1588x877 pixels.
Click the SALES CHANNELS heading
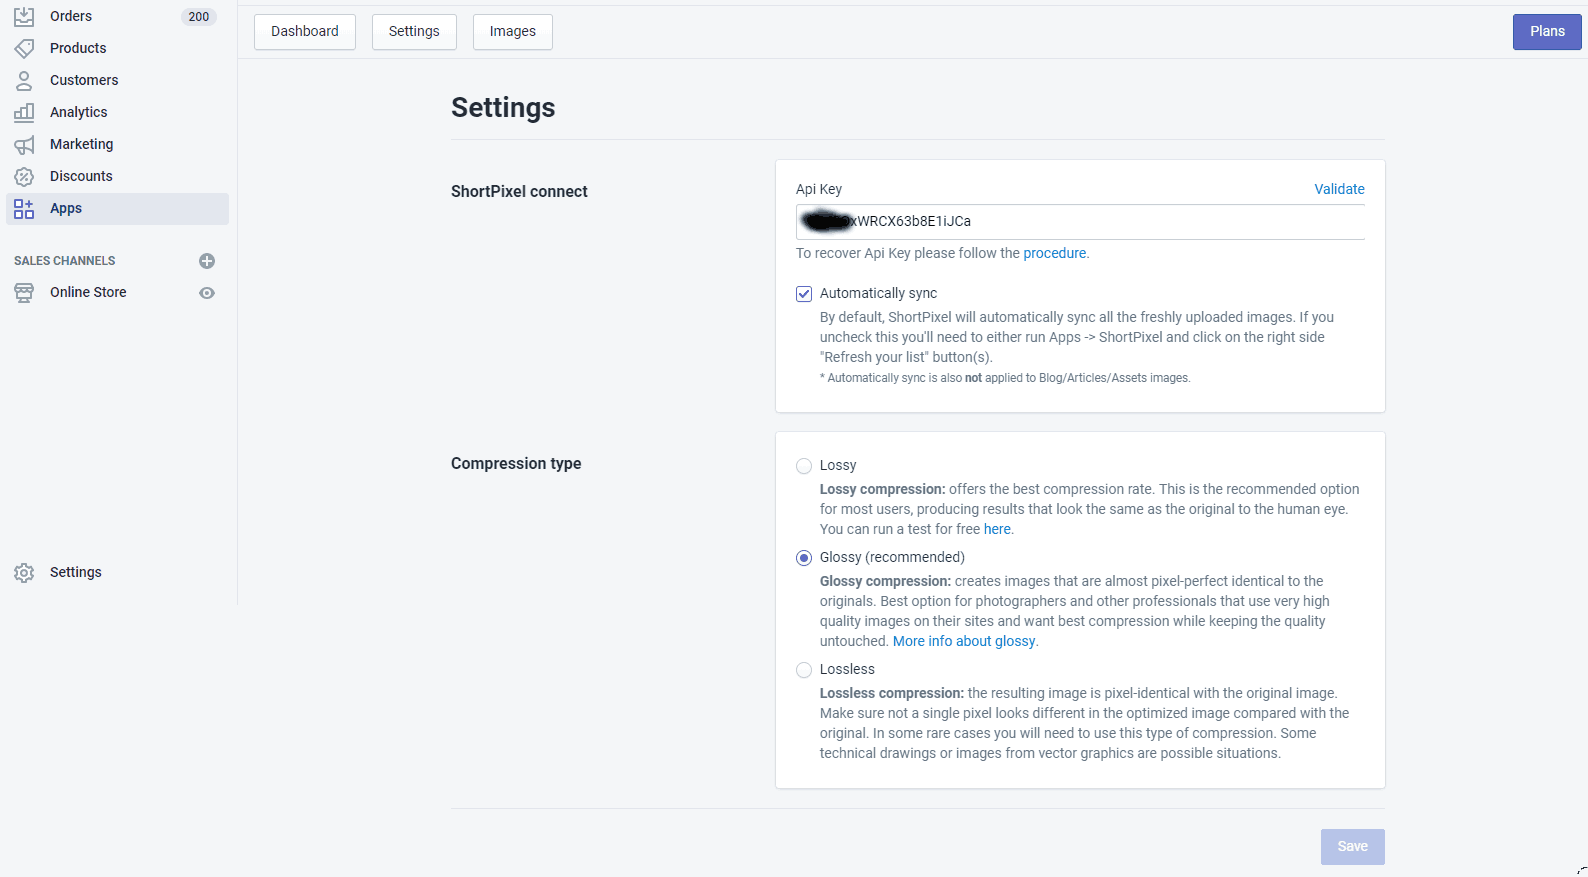[x=65, y=261]
